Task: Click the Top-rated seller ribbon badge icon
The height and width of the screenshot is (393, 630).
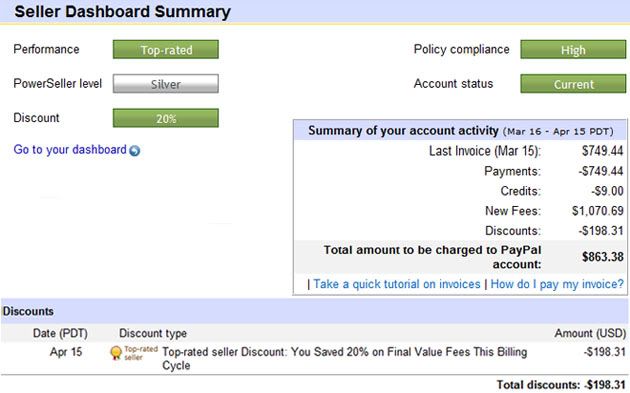Action: point(116,353)
